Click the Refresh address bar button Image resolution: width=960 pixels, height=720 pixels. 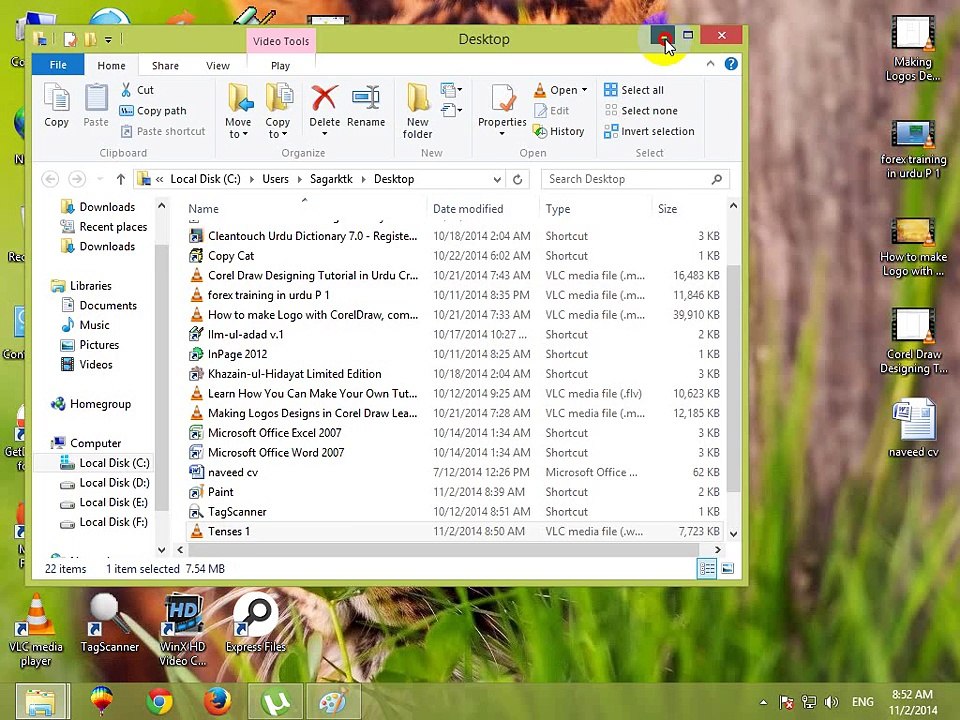pos(517,179)
